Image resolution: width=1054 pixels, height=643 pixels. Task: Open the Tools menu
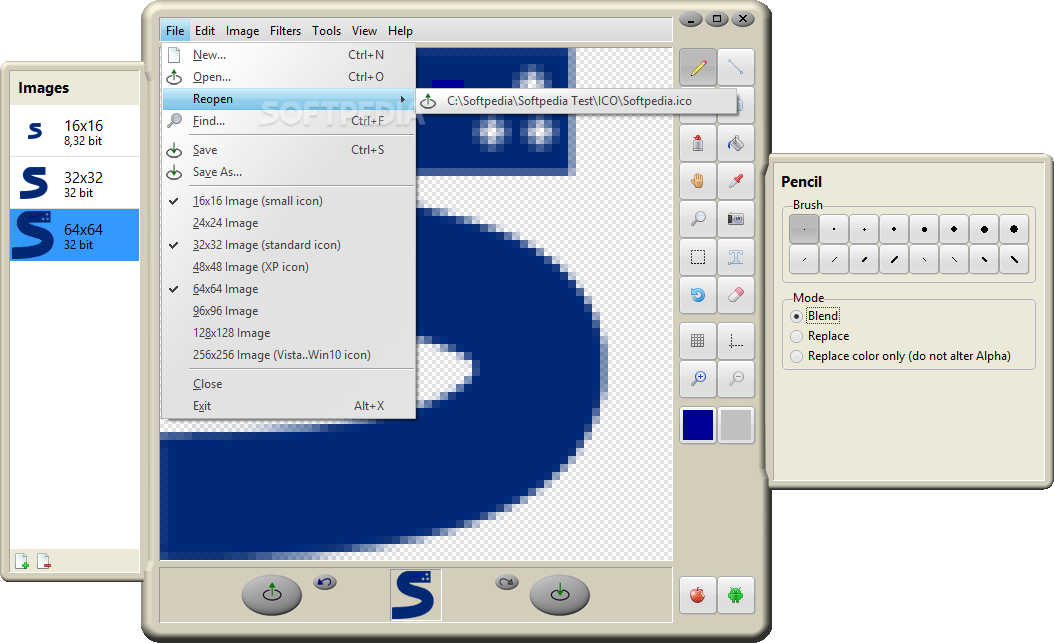(326, 31)
